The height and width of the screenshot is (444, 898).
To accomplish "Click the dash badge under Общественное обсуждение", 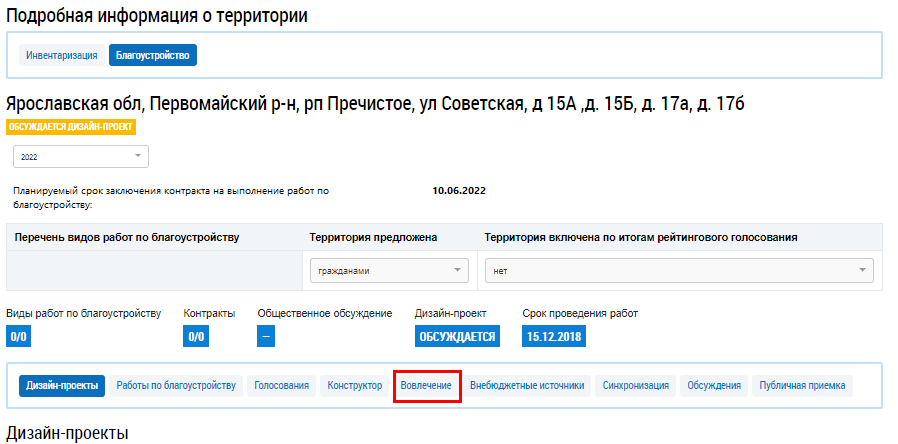I will coord(266,337).
